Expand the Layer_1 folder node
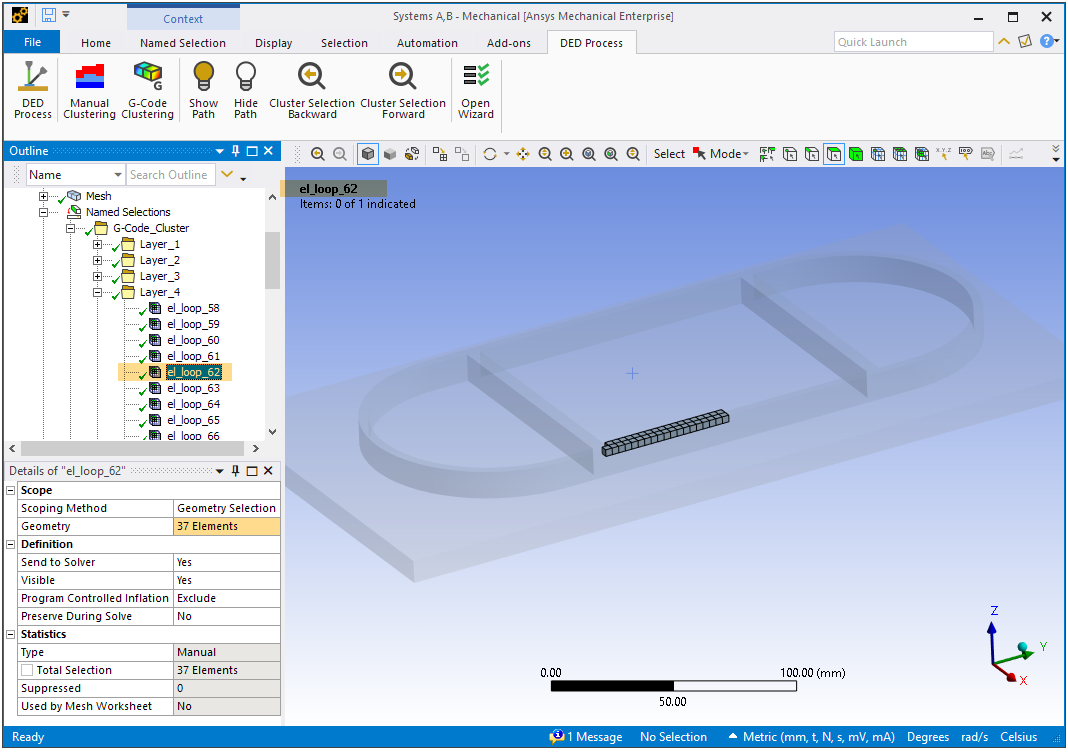Screen dimensions: 1068x752 [x=97, y=245]
